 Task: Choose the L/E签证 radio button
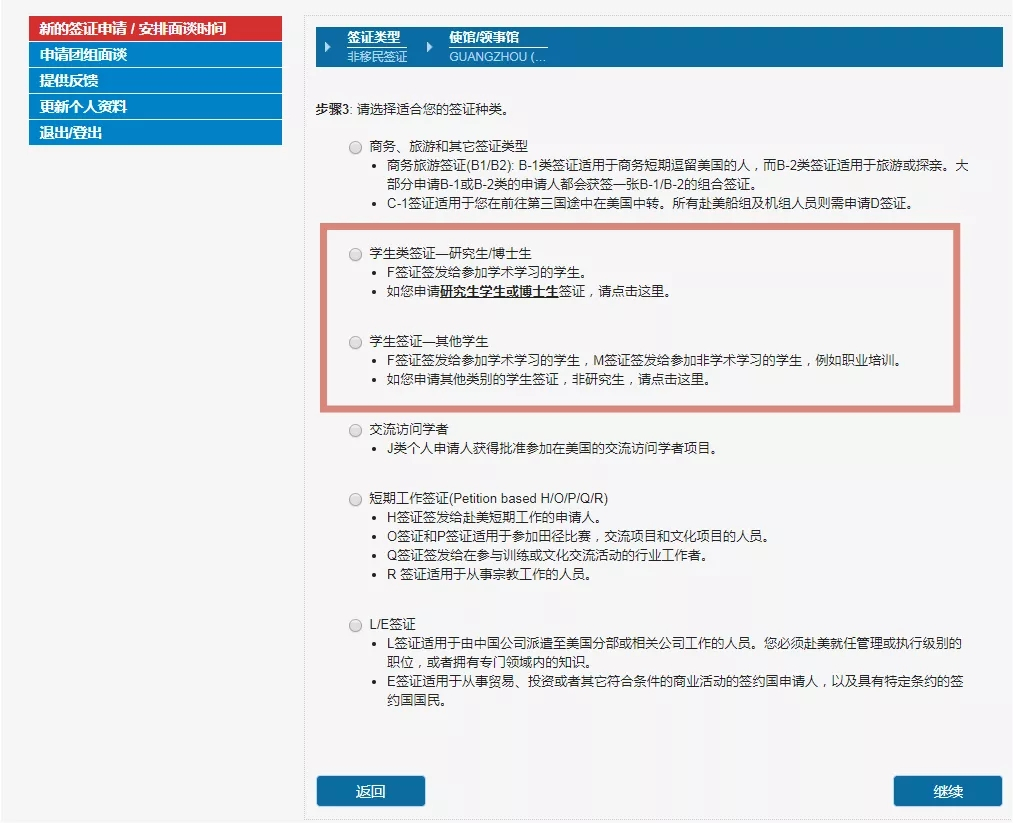[x=355, y=625]
